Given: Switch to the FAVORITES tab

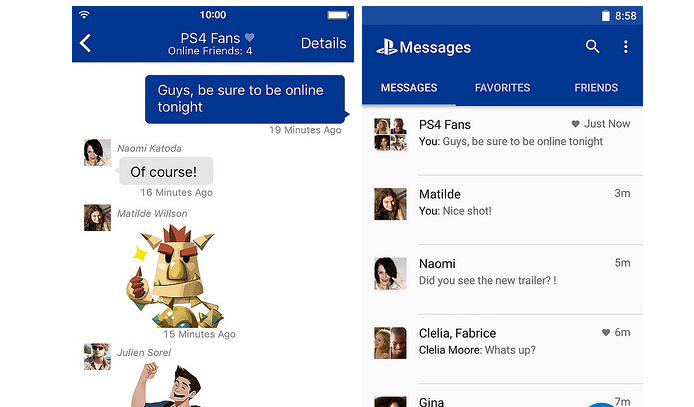Looking at the screenshot, I should [x=502, y=88].
